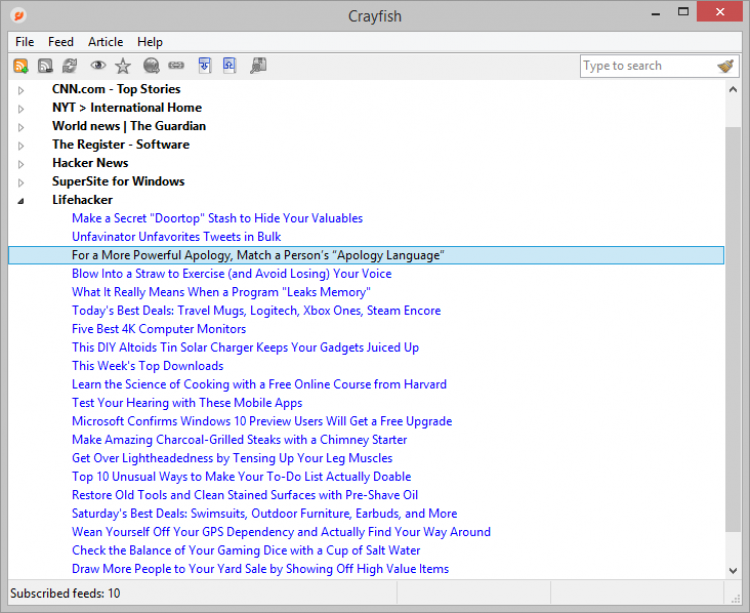
Task: Click the broom clear-search icon
Action: 726,66
